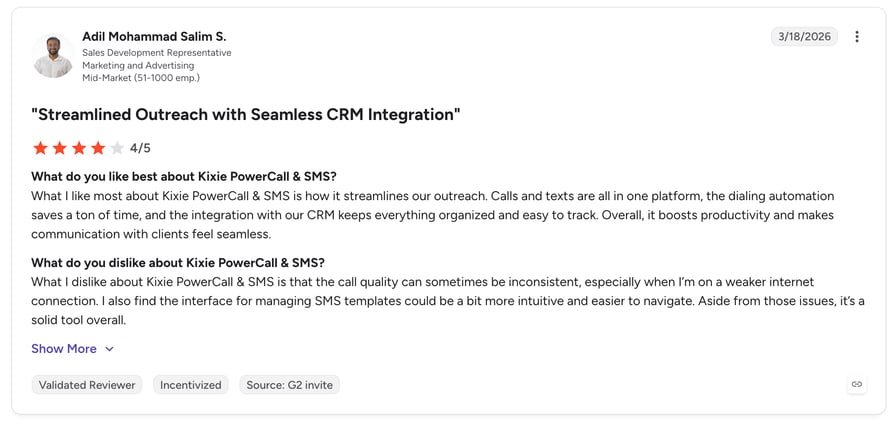This screenshot has height=426, width=894.
Task: Copy the review permalink via chain icon
Action: pyautogui.click(x=856, y=384)
